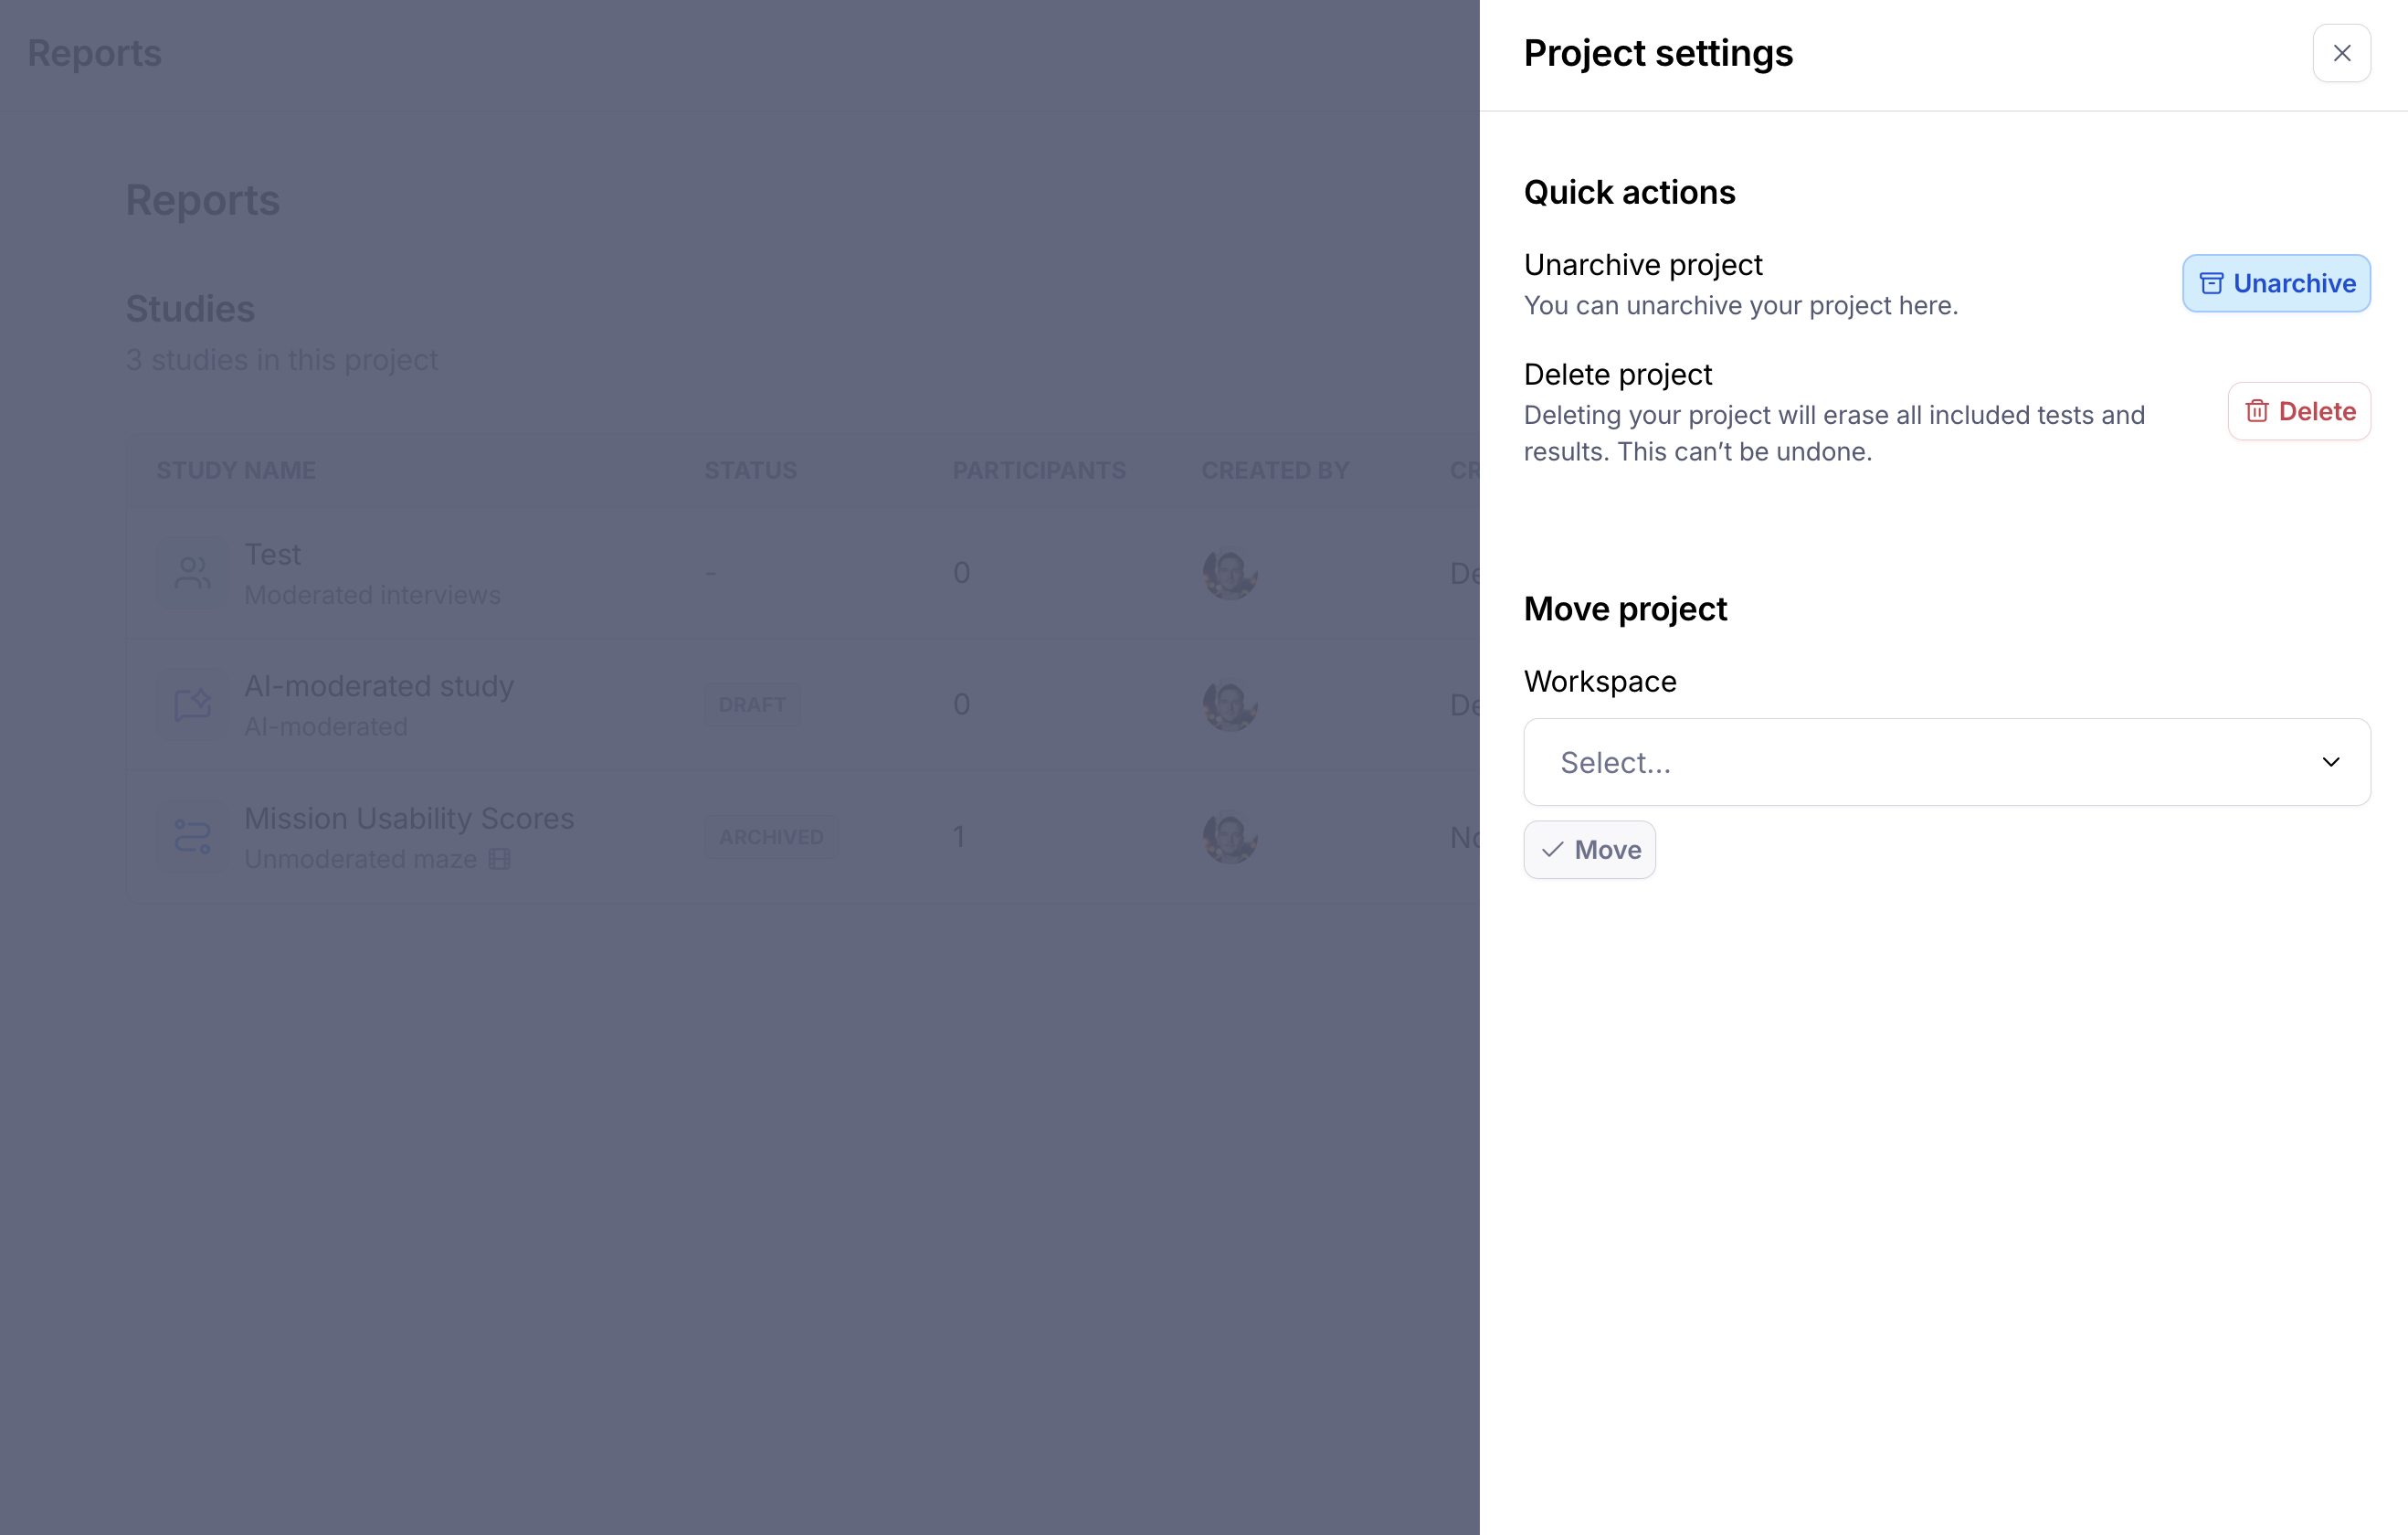Click creator avatar in Mission Usability Scores row

[x=1229, y=837]
